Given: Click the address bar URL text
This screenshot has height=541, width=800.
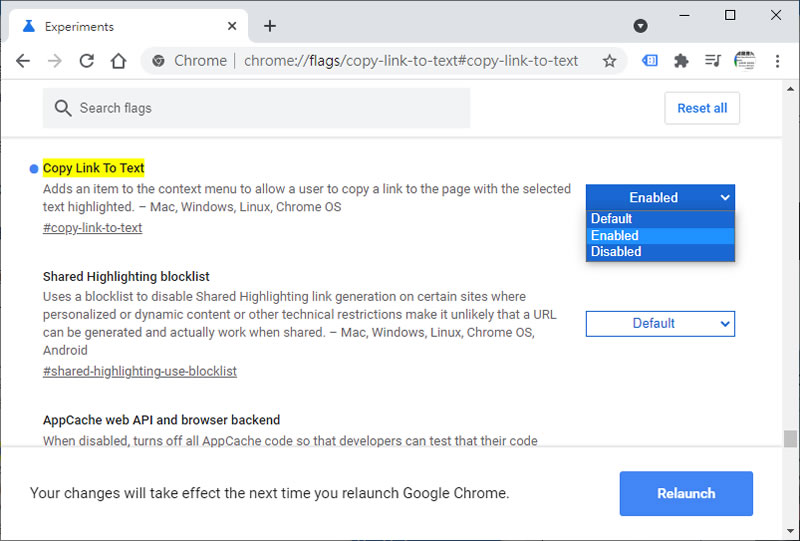Looking at the screenshot, I should [411, 61].
